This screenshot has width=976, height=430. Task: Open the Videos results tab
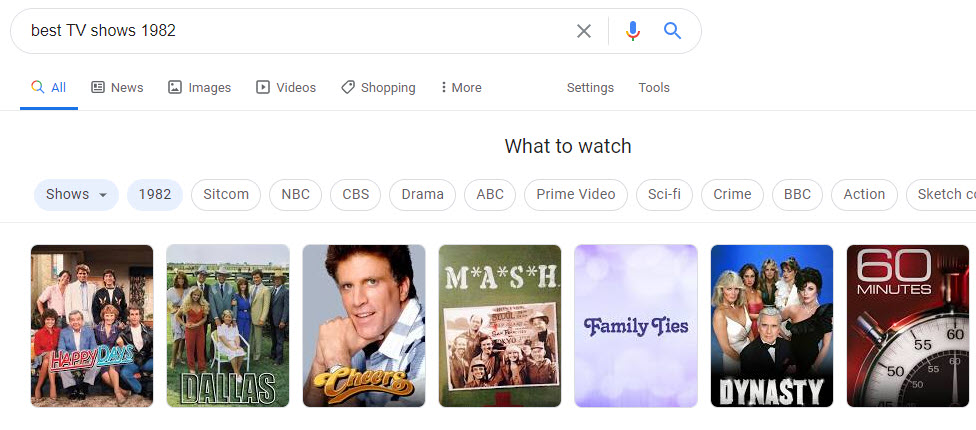[x=286, y=88]
